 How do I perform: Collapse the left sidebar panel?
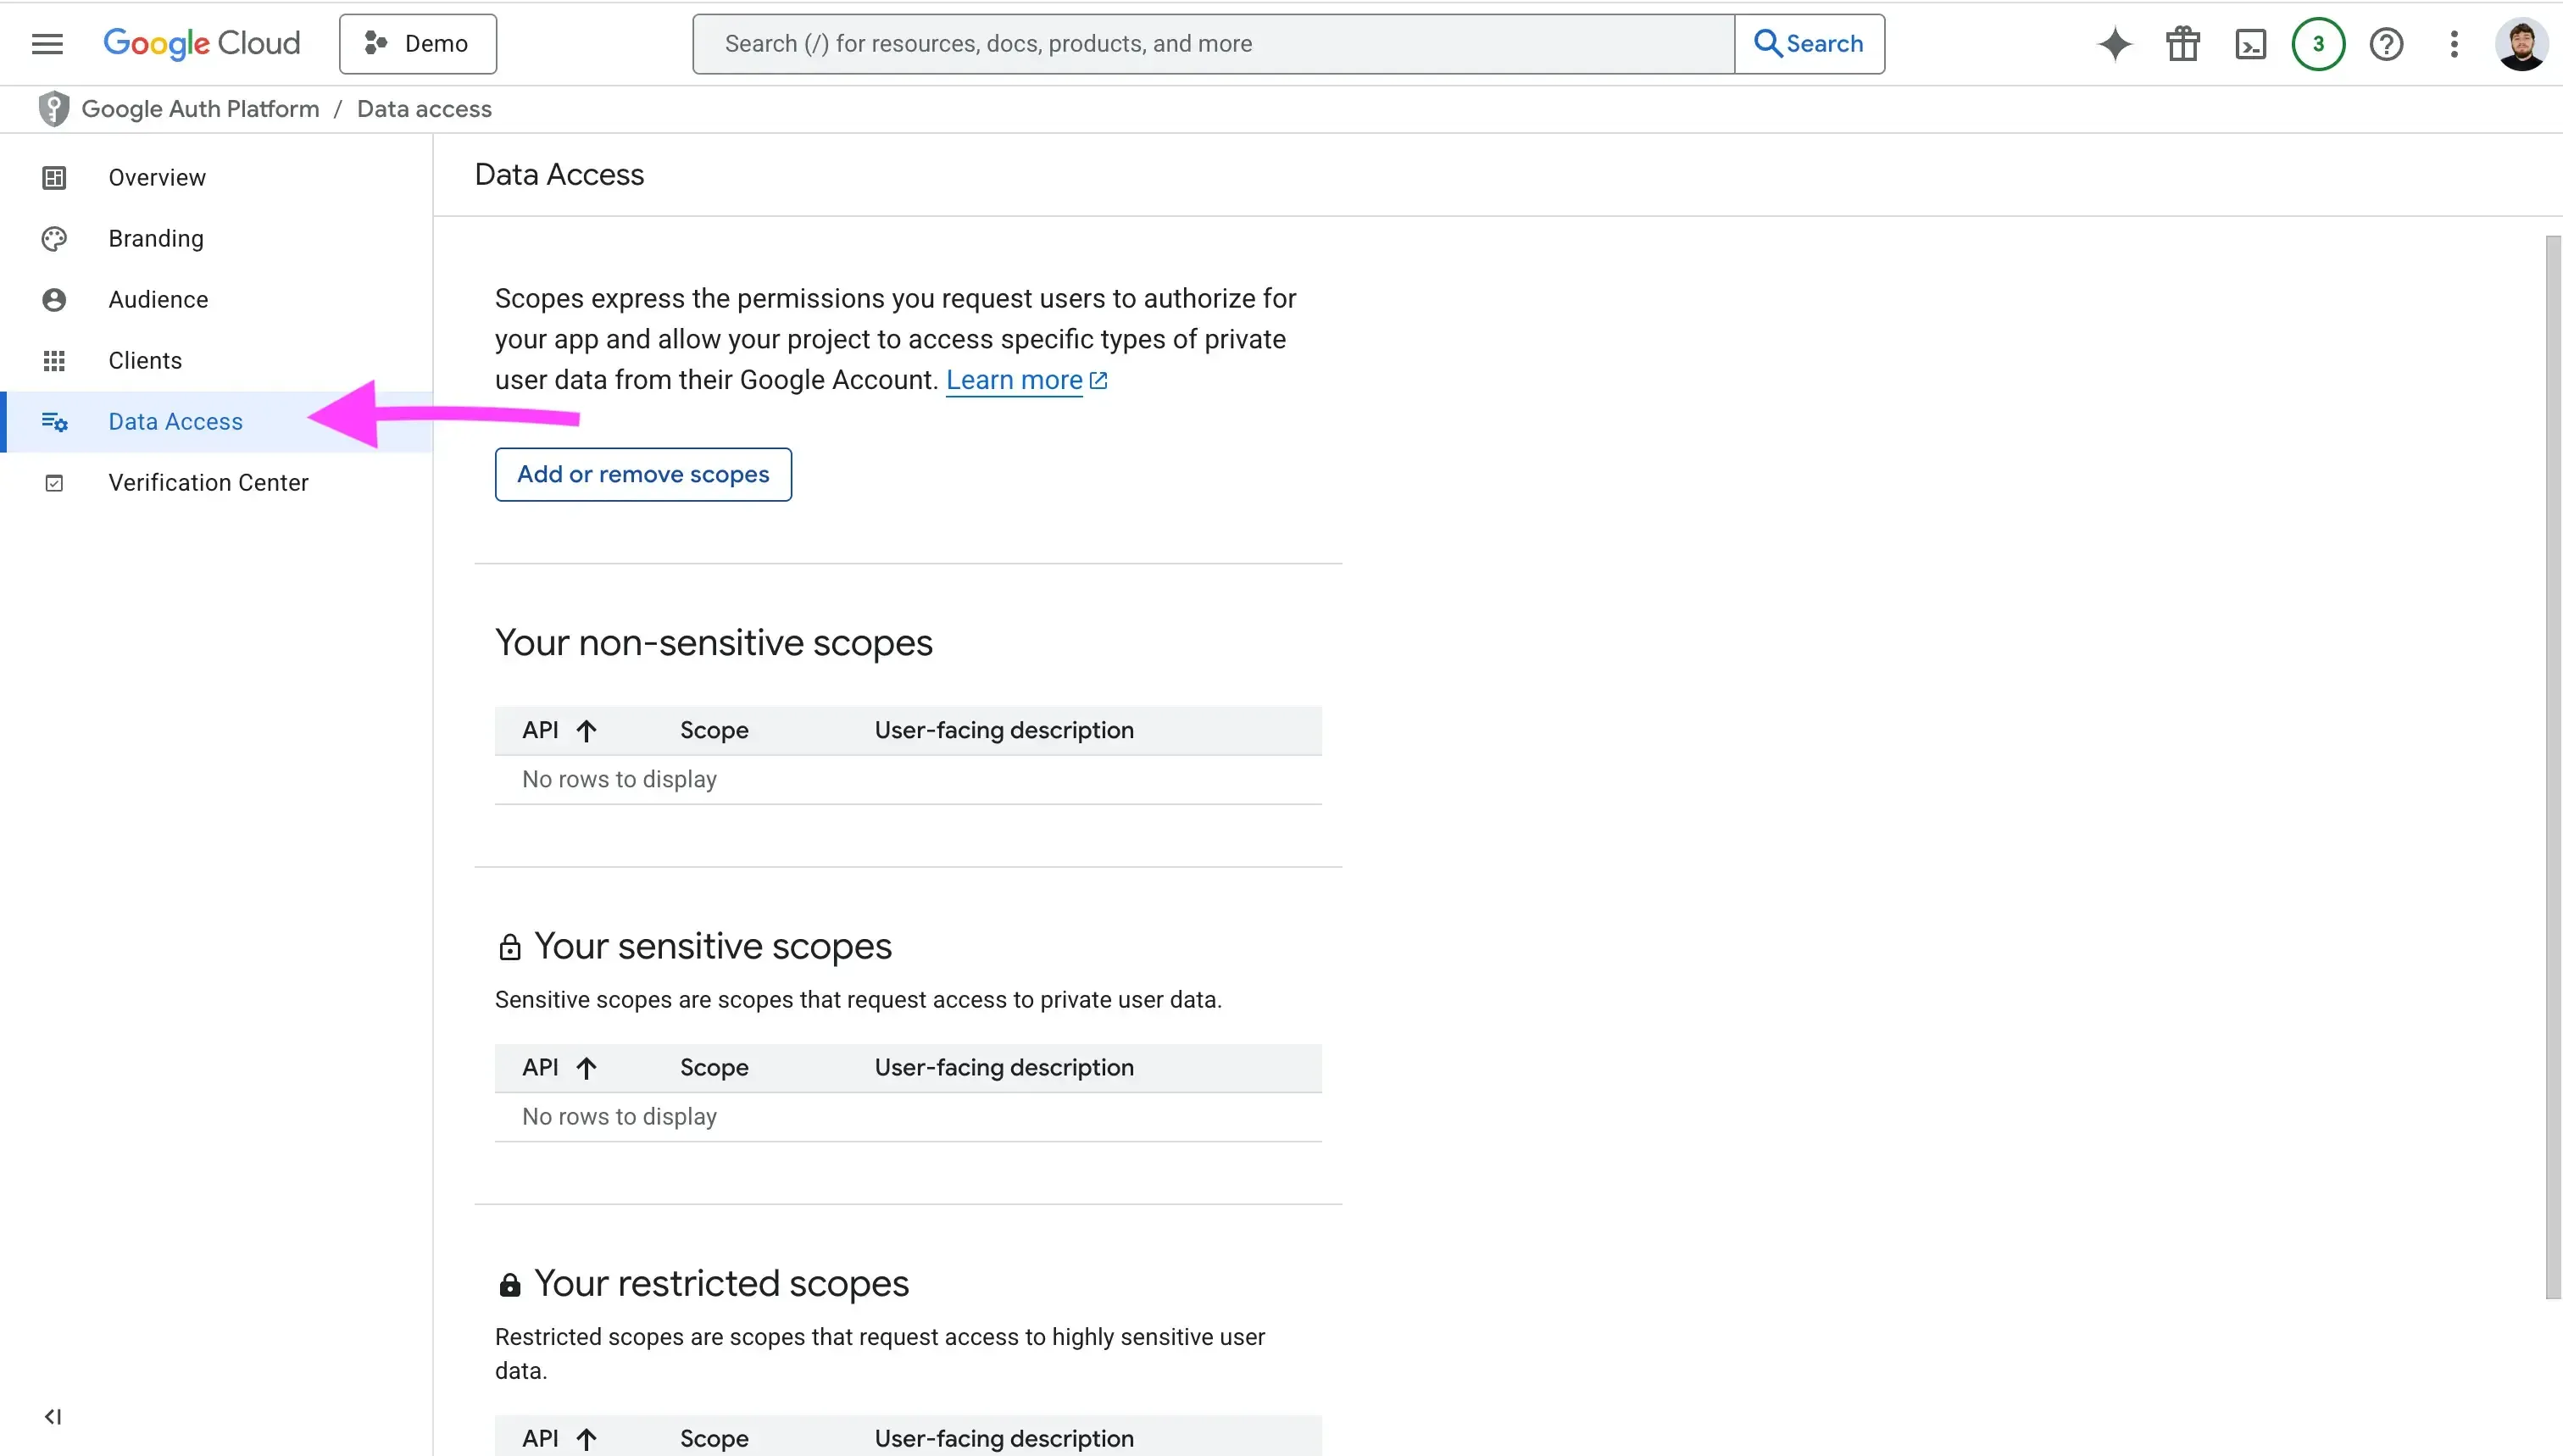click(53, 1416)
